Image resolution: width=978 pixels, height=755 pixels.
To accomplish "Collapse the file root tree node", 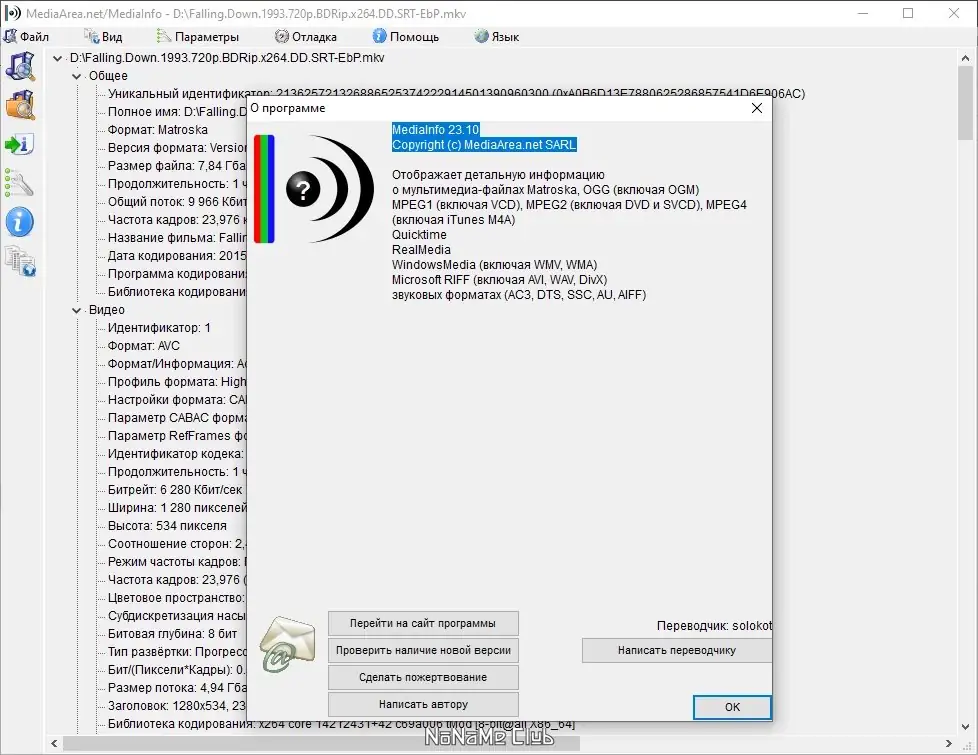I will coord(57,58).
